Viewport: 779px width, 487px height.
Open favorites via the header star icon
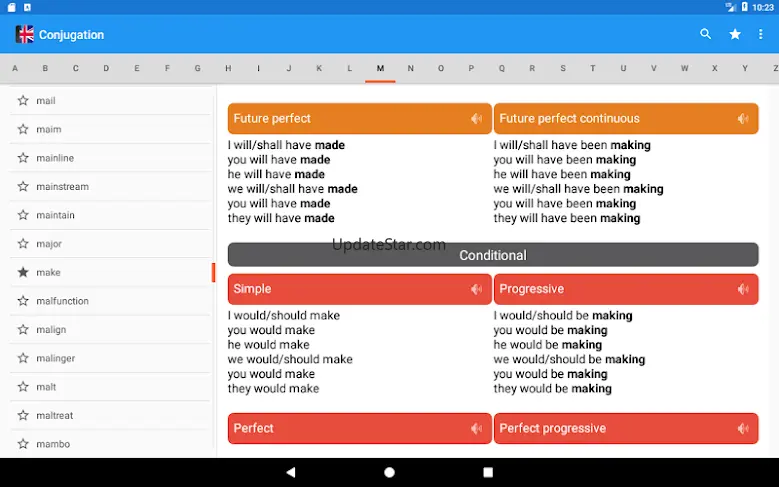click(x=735, y=34)
